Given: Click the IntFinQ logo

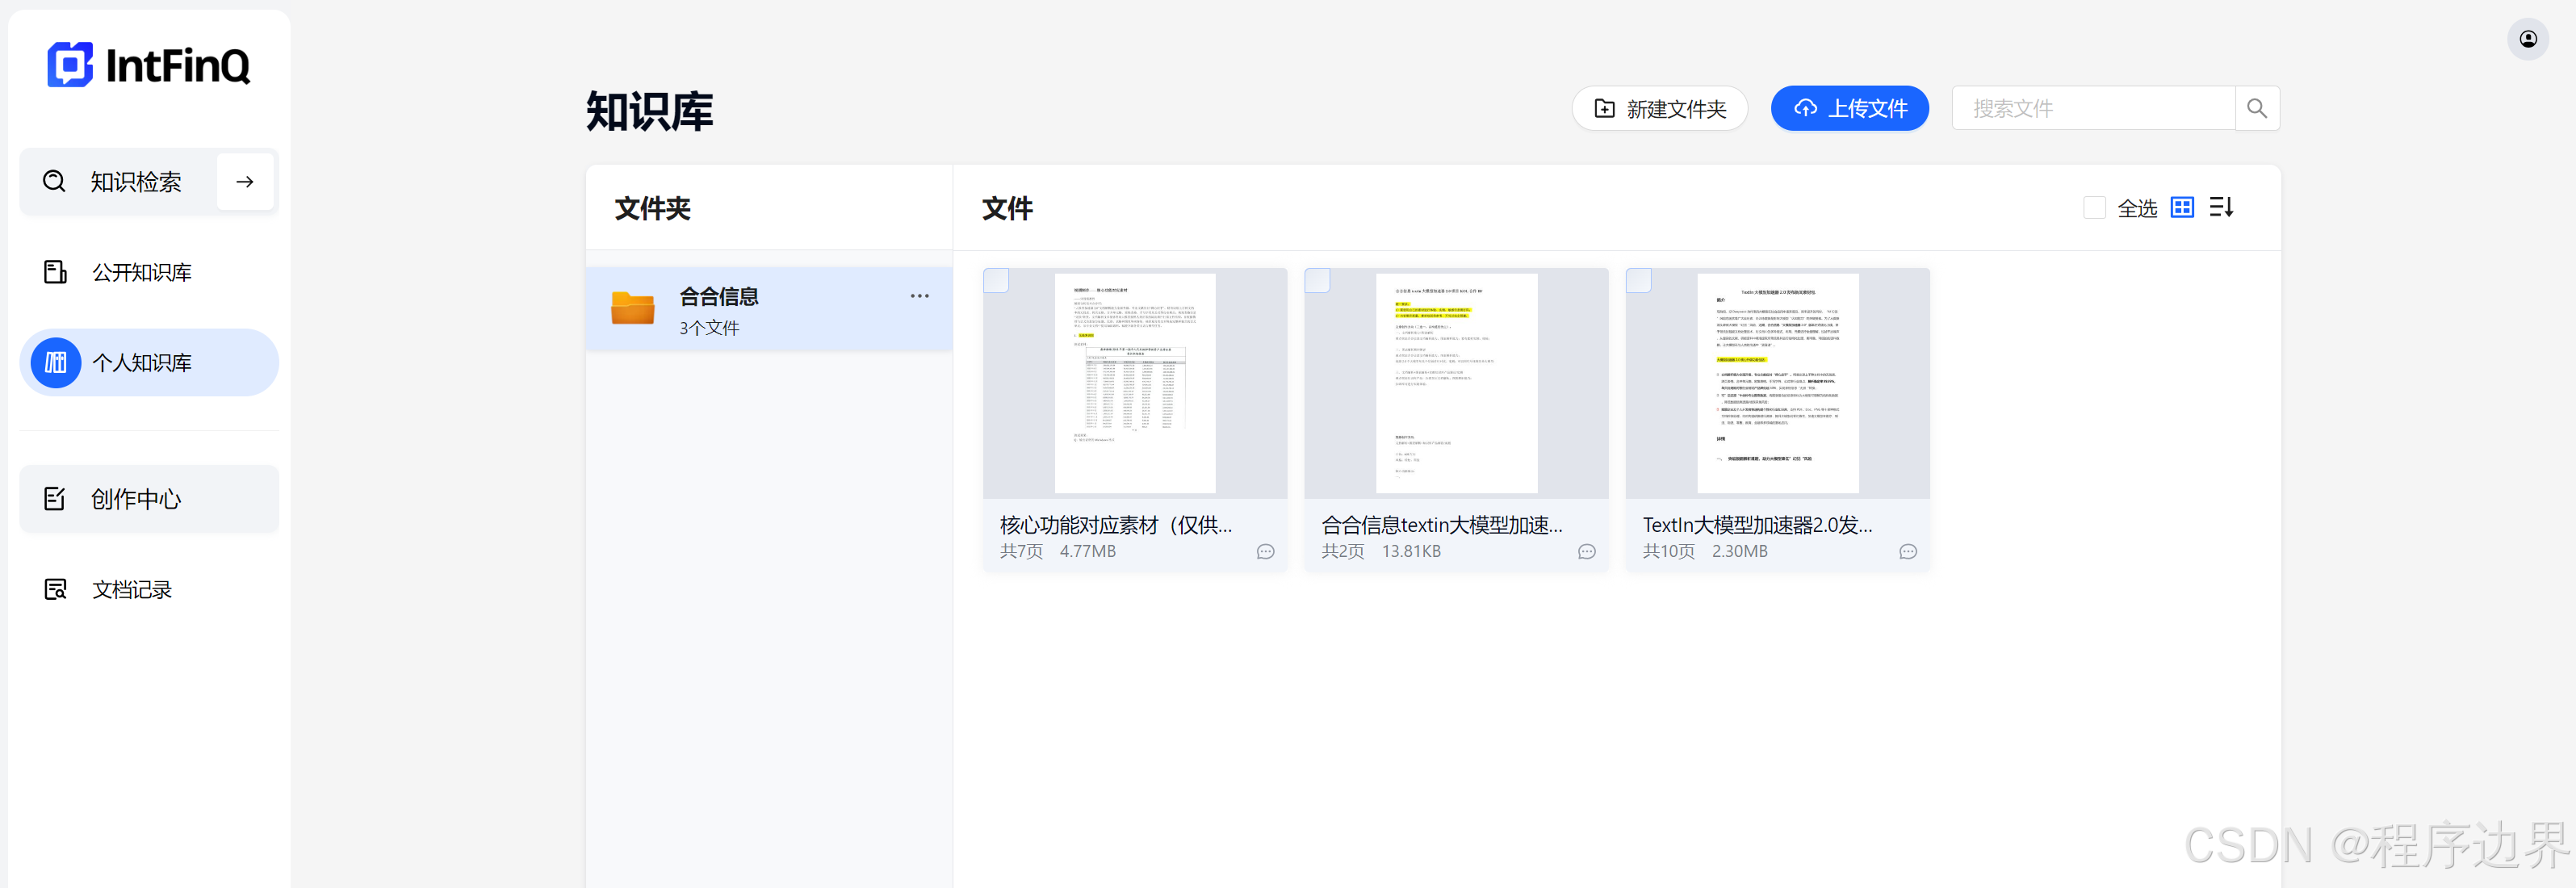Looking at the screenshot, I should tap(149, 65).
